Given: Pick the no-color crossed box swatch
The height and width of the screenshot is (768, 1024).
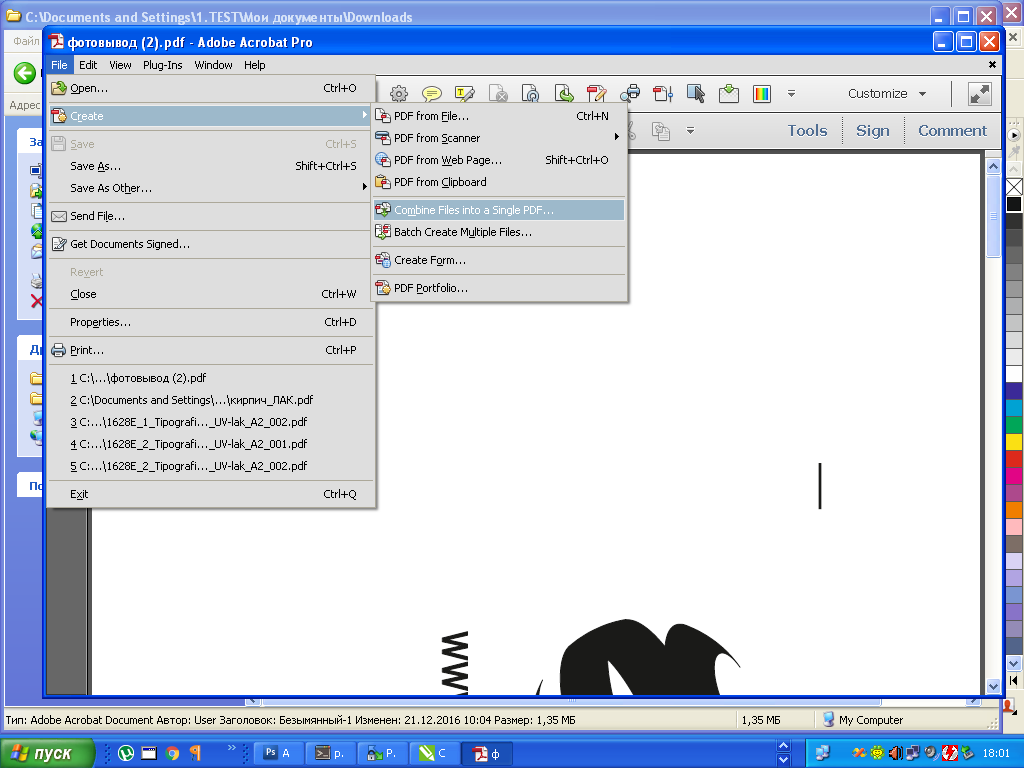Looking at the screenshot, I should (1014, 187).
